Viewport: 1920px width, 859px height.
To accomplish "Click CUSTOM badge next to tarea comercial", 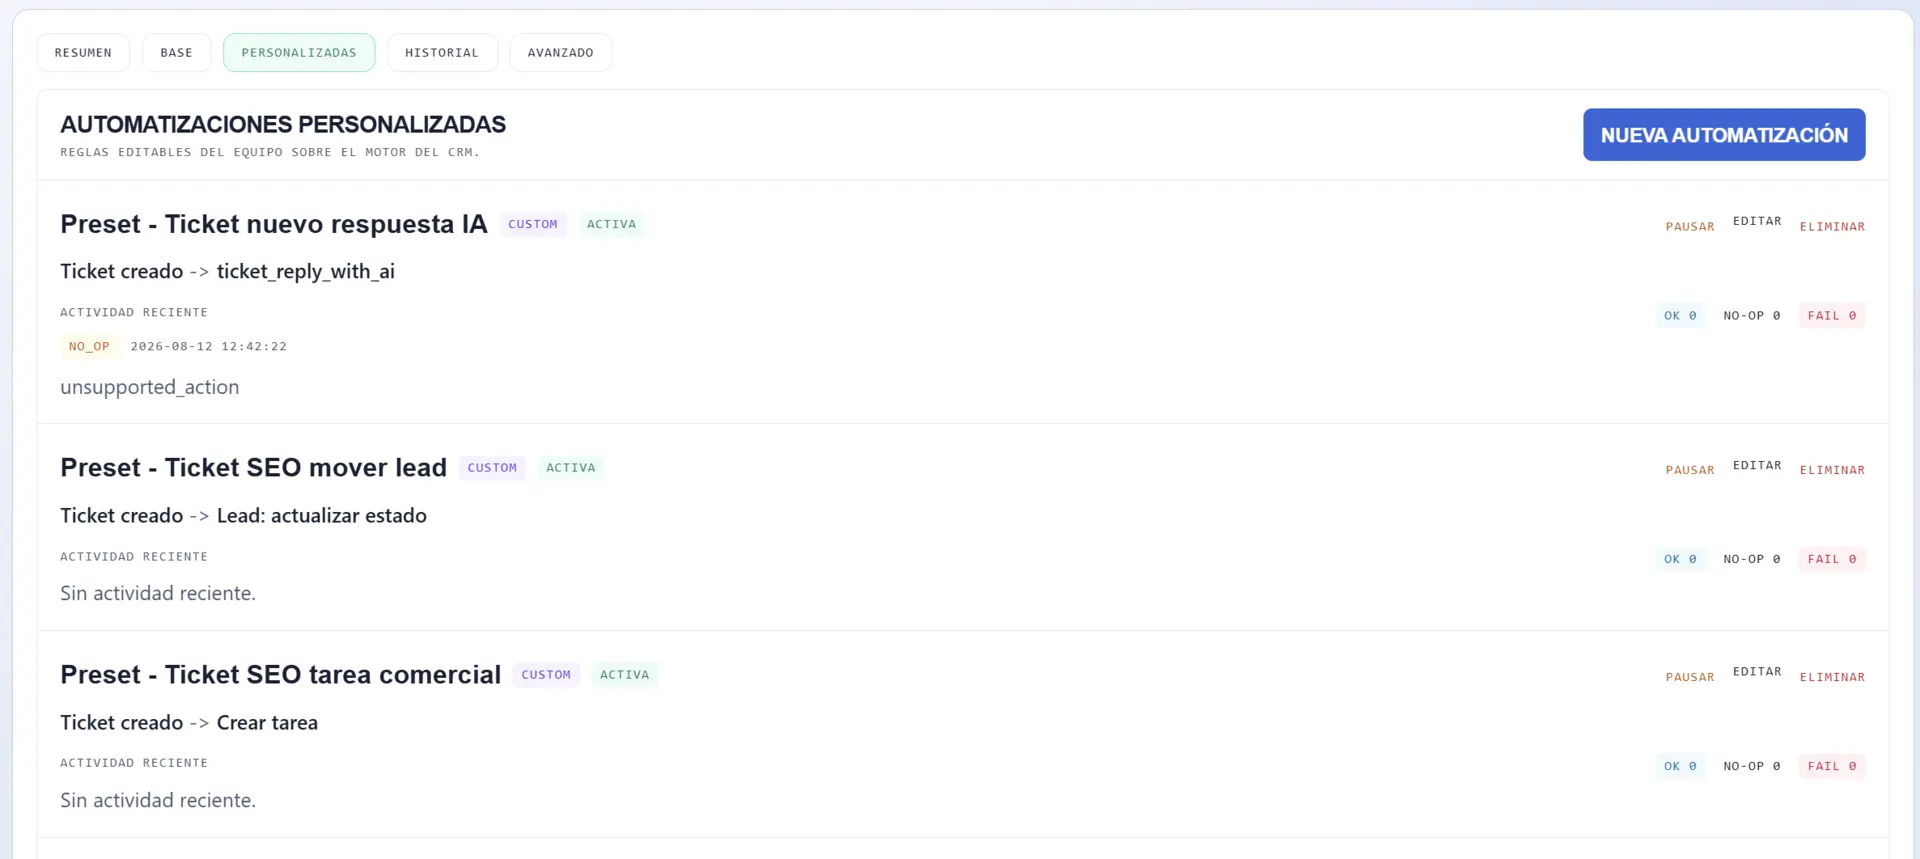I will click(x=546, y=675).
